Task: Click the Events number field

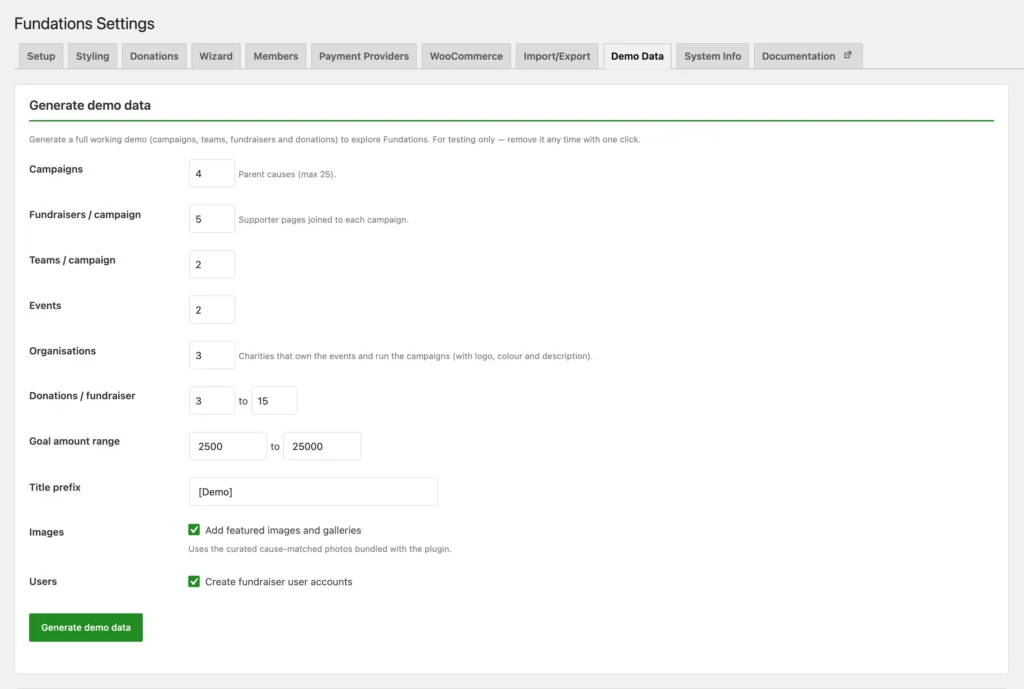Action: 212,310
